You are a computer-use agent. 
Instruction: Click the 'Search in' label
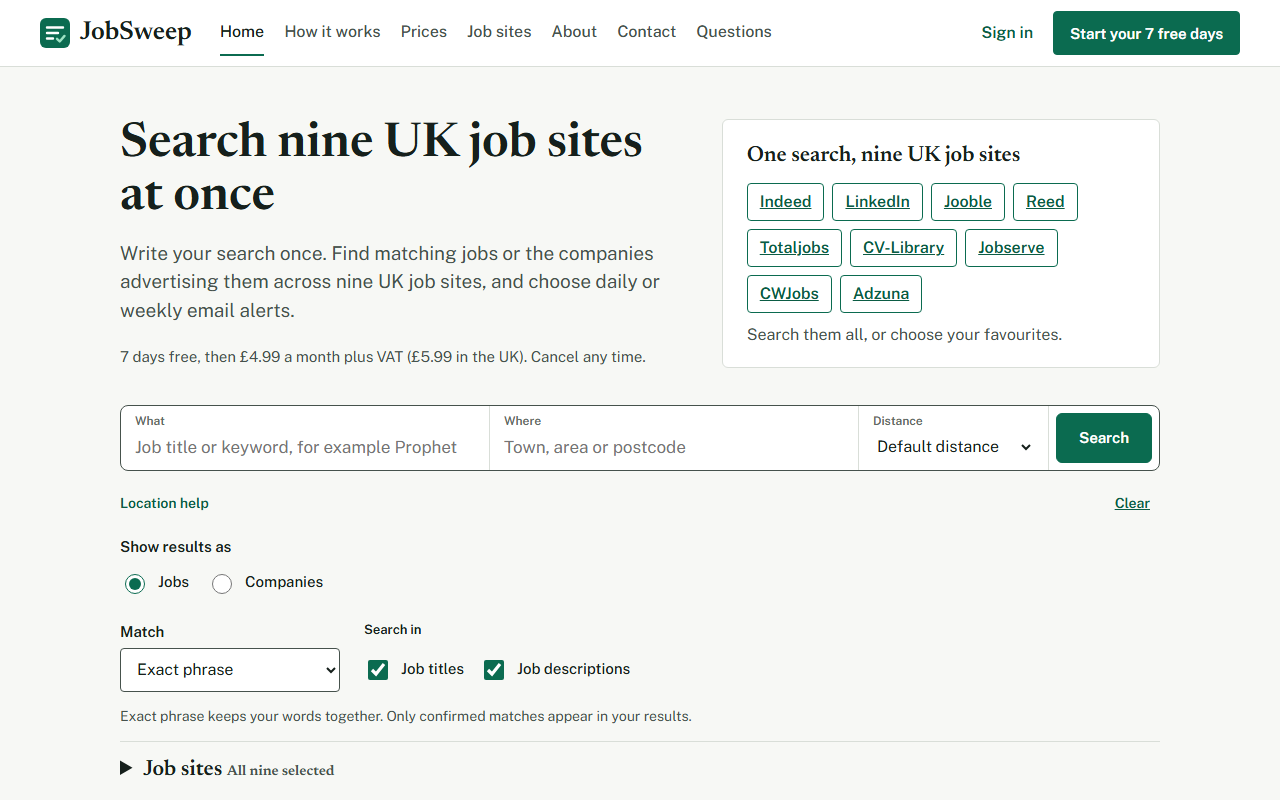pyautogui.click(x=393, y=629)
